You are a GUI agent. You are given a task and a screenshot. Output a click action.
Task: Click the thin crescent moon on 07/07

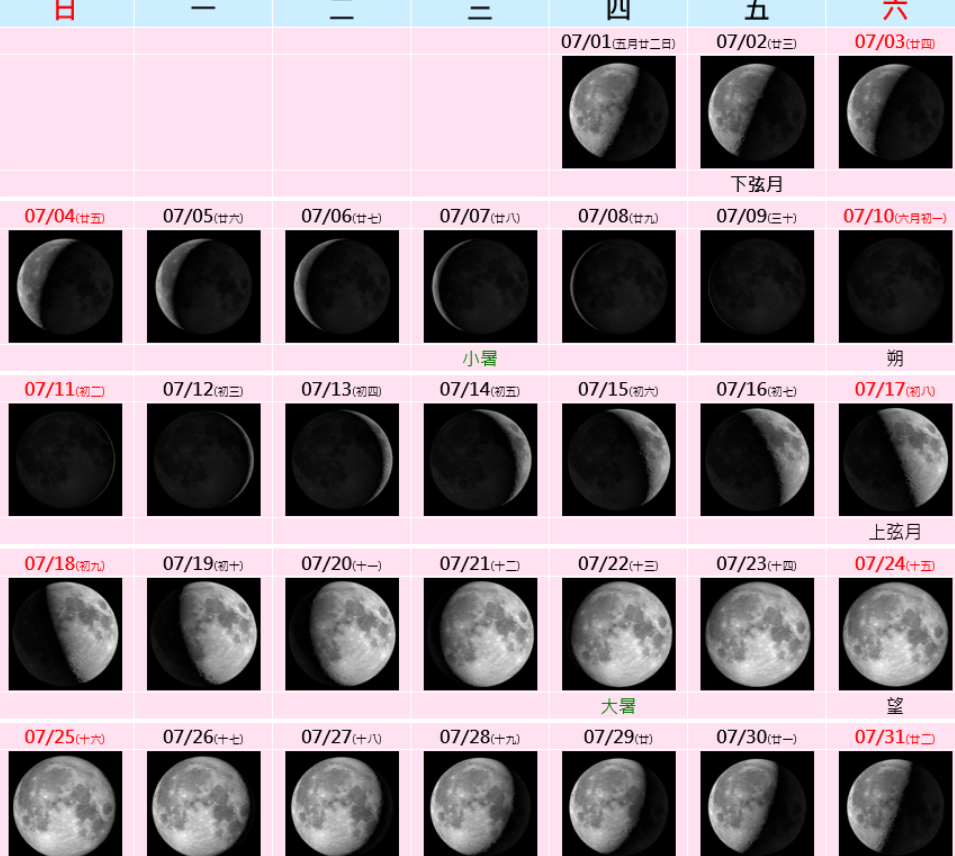[480, 286]
